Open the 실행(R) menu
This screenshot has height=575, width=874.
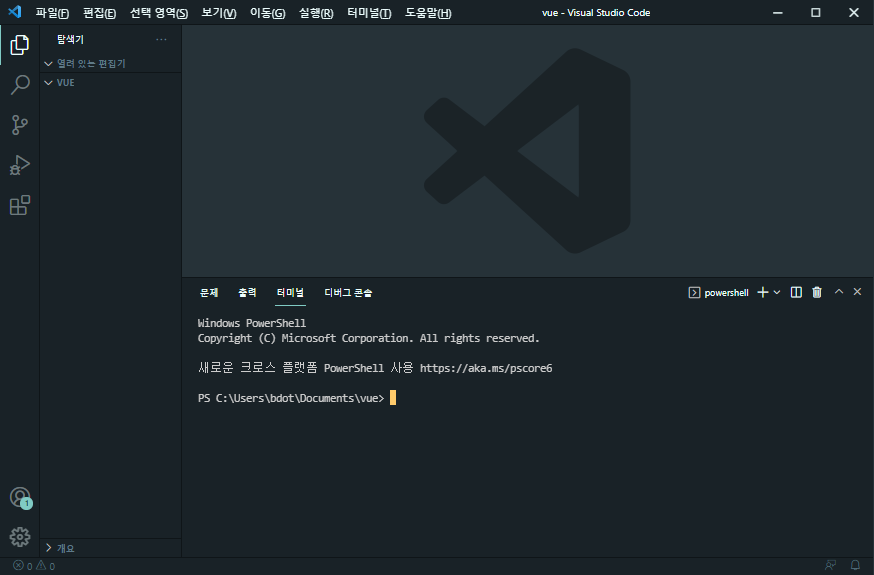click(x=316, y=13)
